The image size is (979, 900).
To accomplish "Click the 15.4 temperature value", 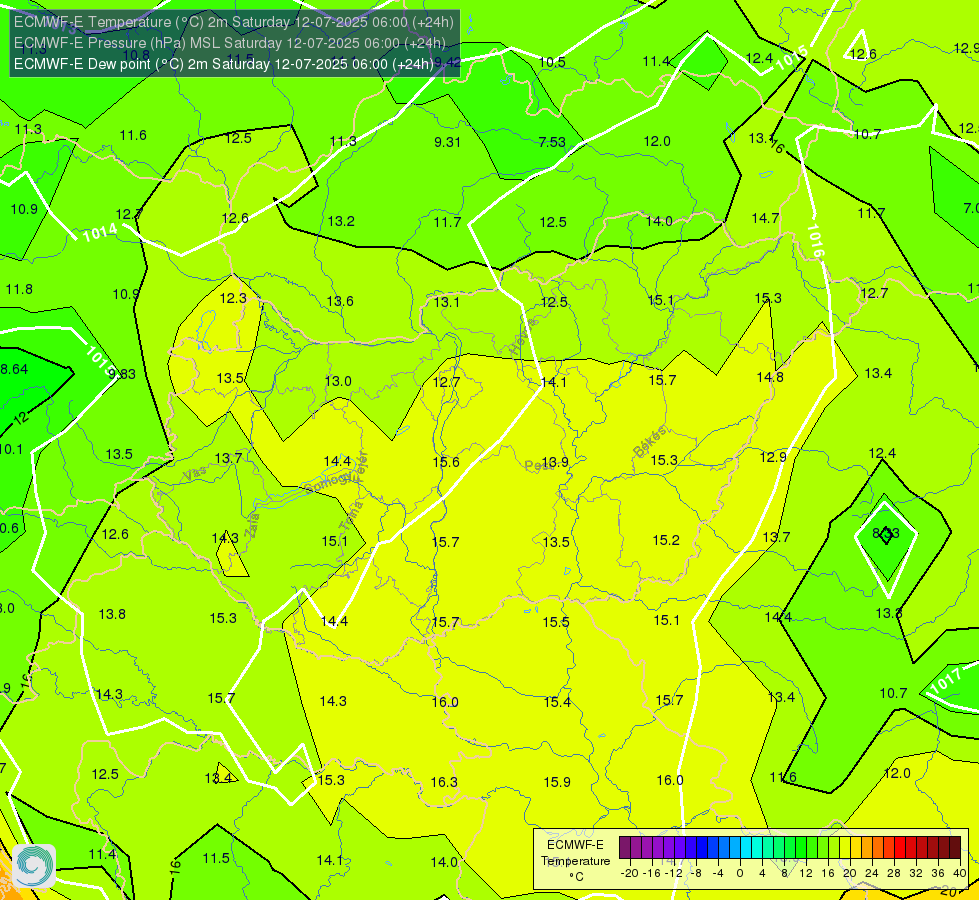I will [557, 702].
